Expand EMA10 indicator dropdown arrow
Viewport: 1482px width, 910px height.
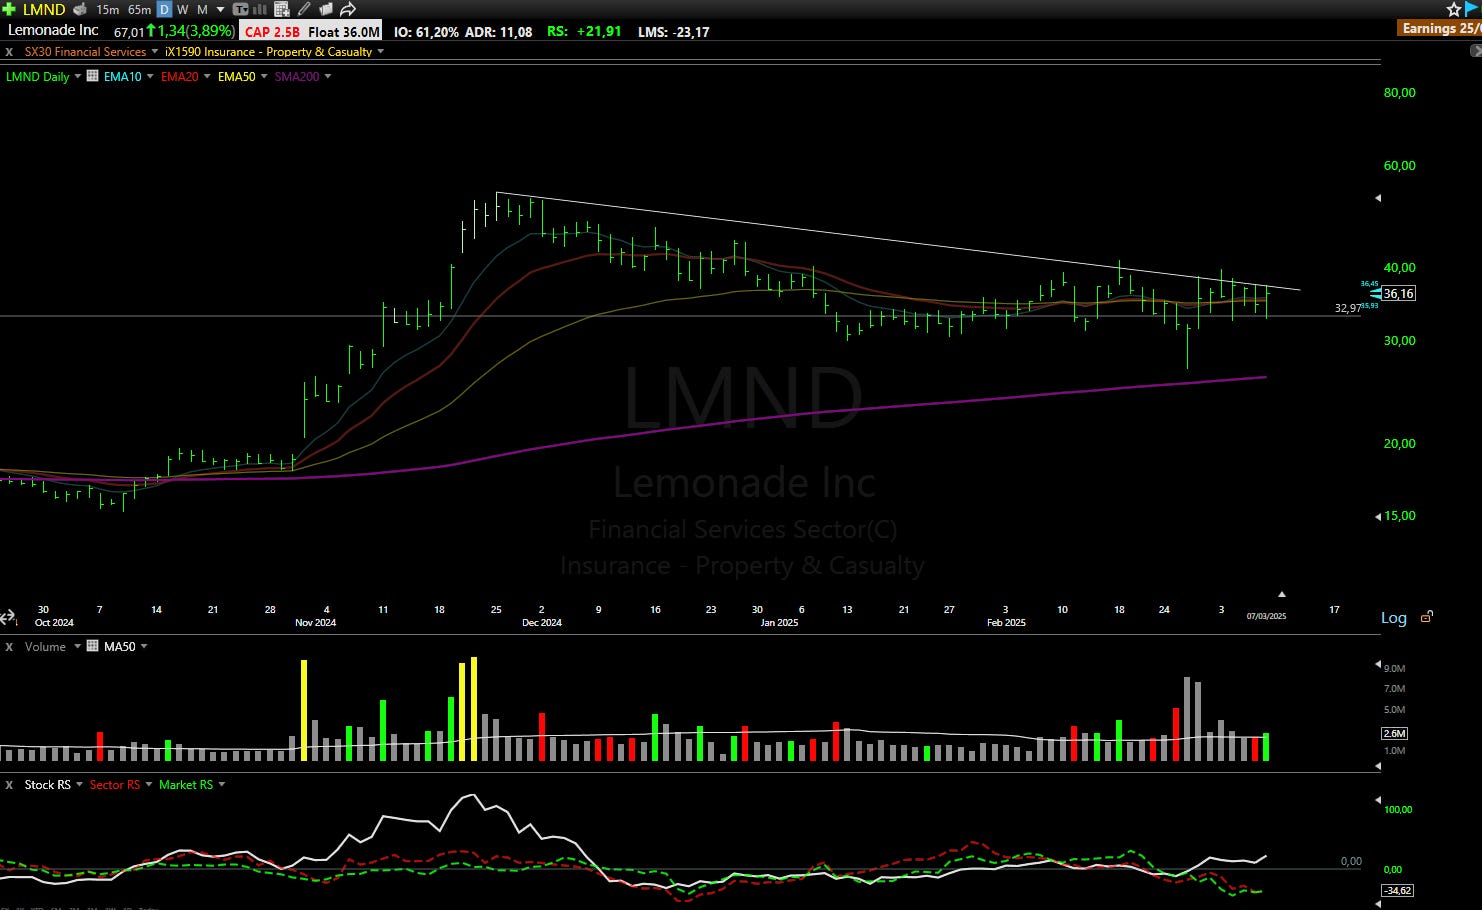tap(150, 77)
